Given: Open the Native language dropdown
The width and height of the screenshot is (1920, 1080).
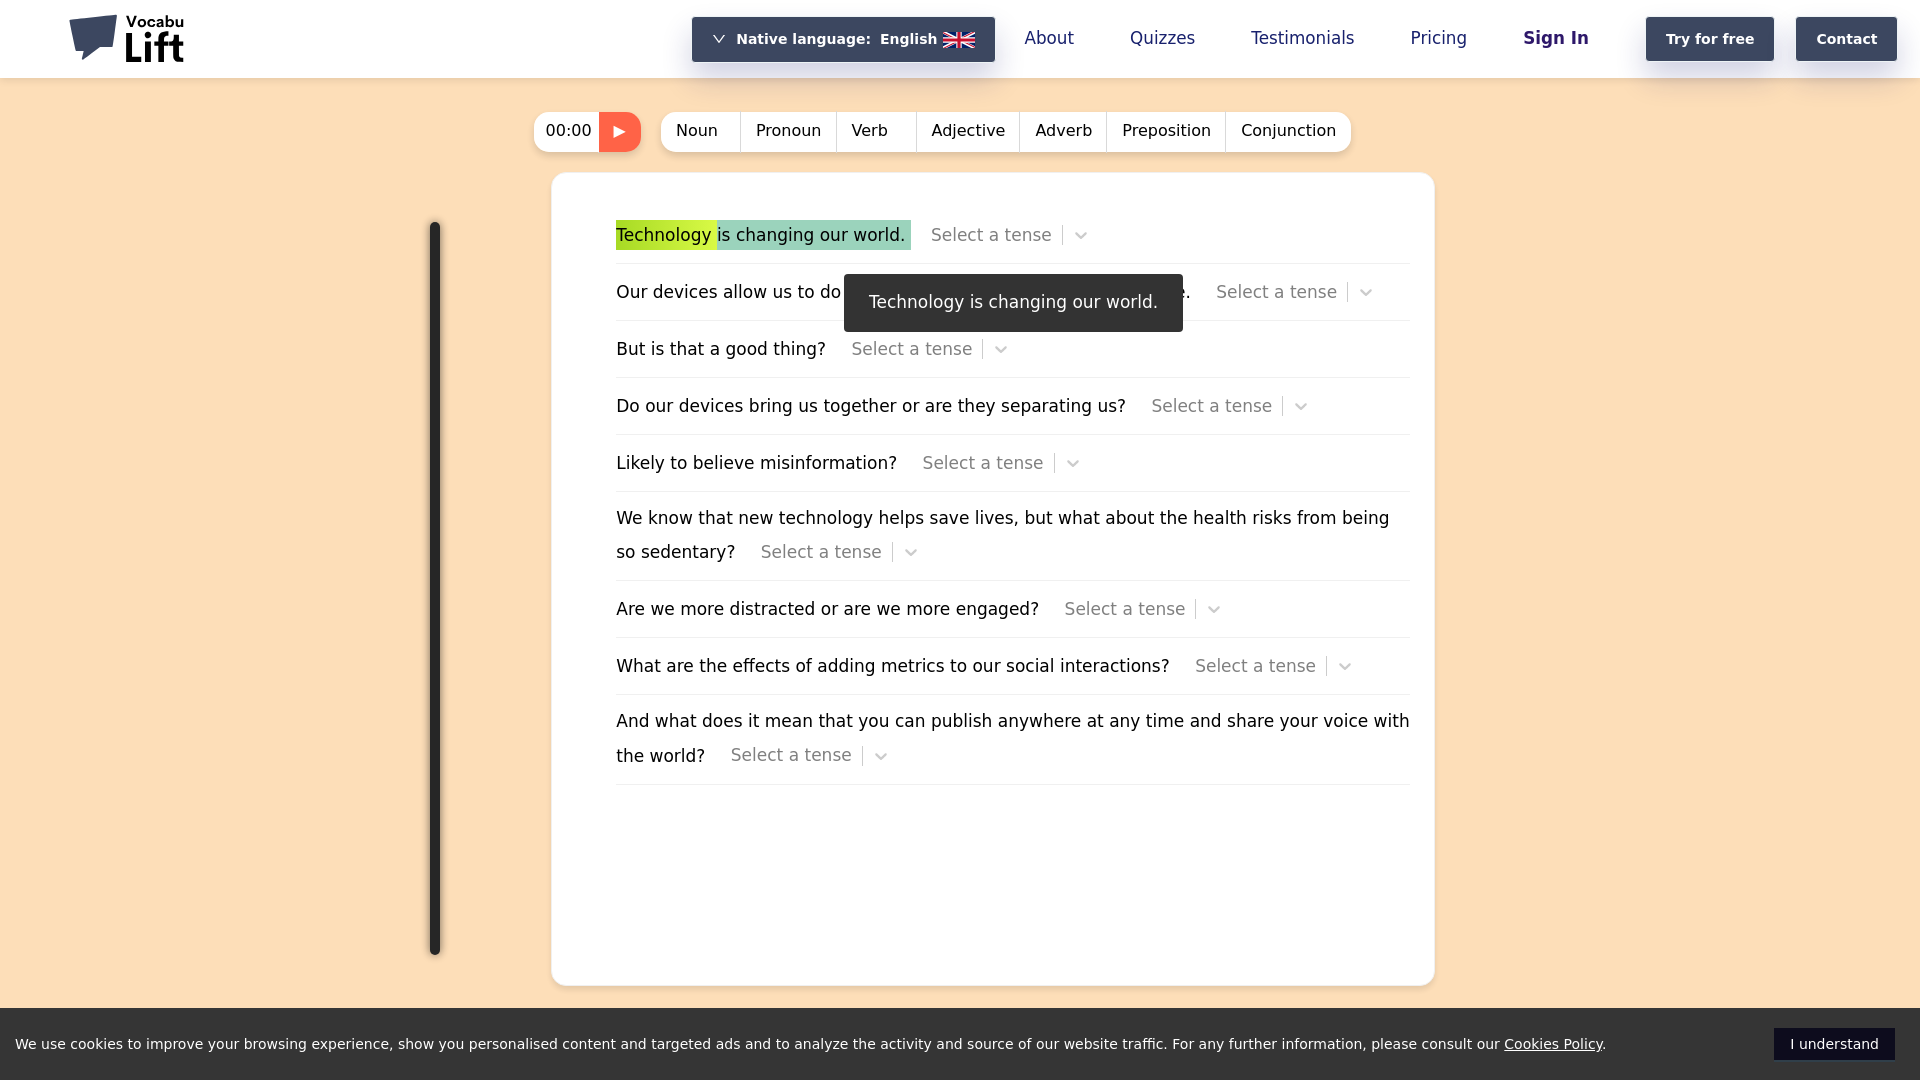Looking at the screenshot, I should (x=843, y=39).
